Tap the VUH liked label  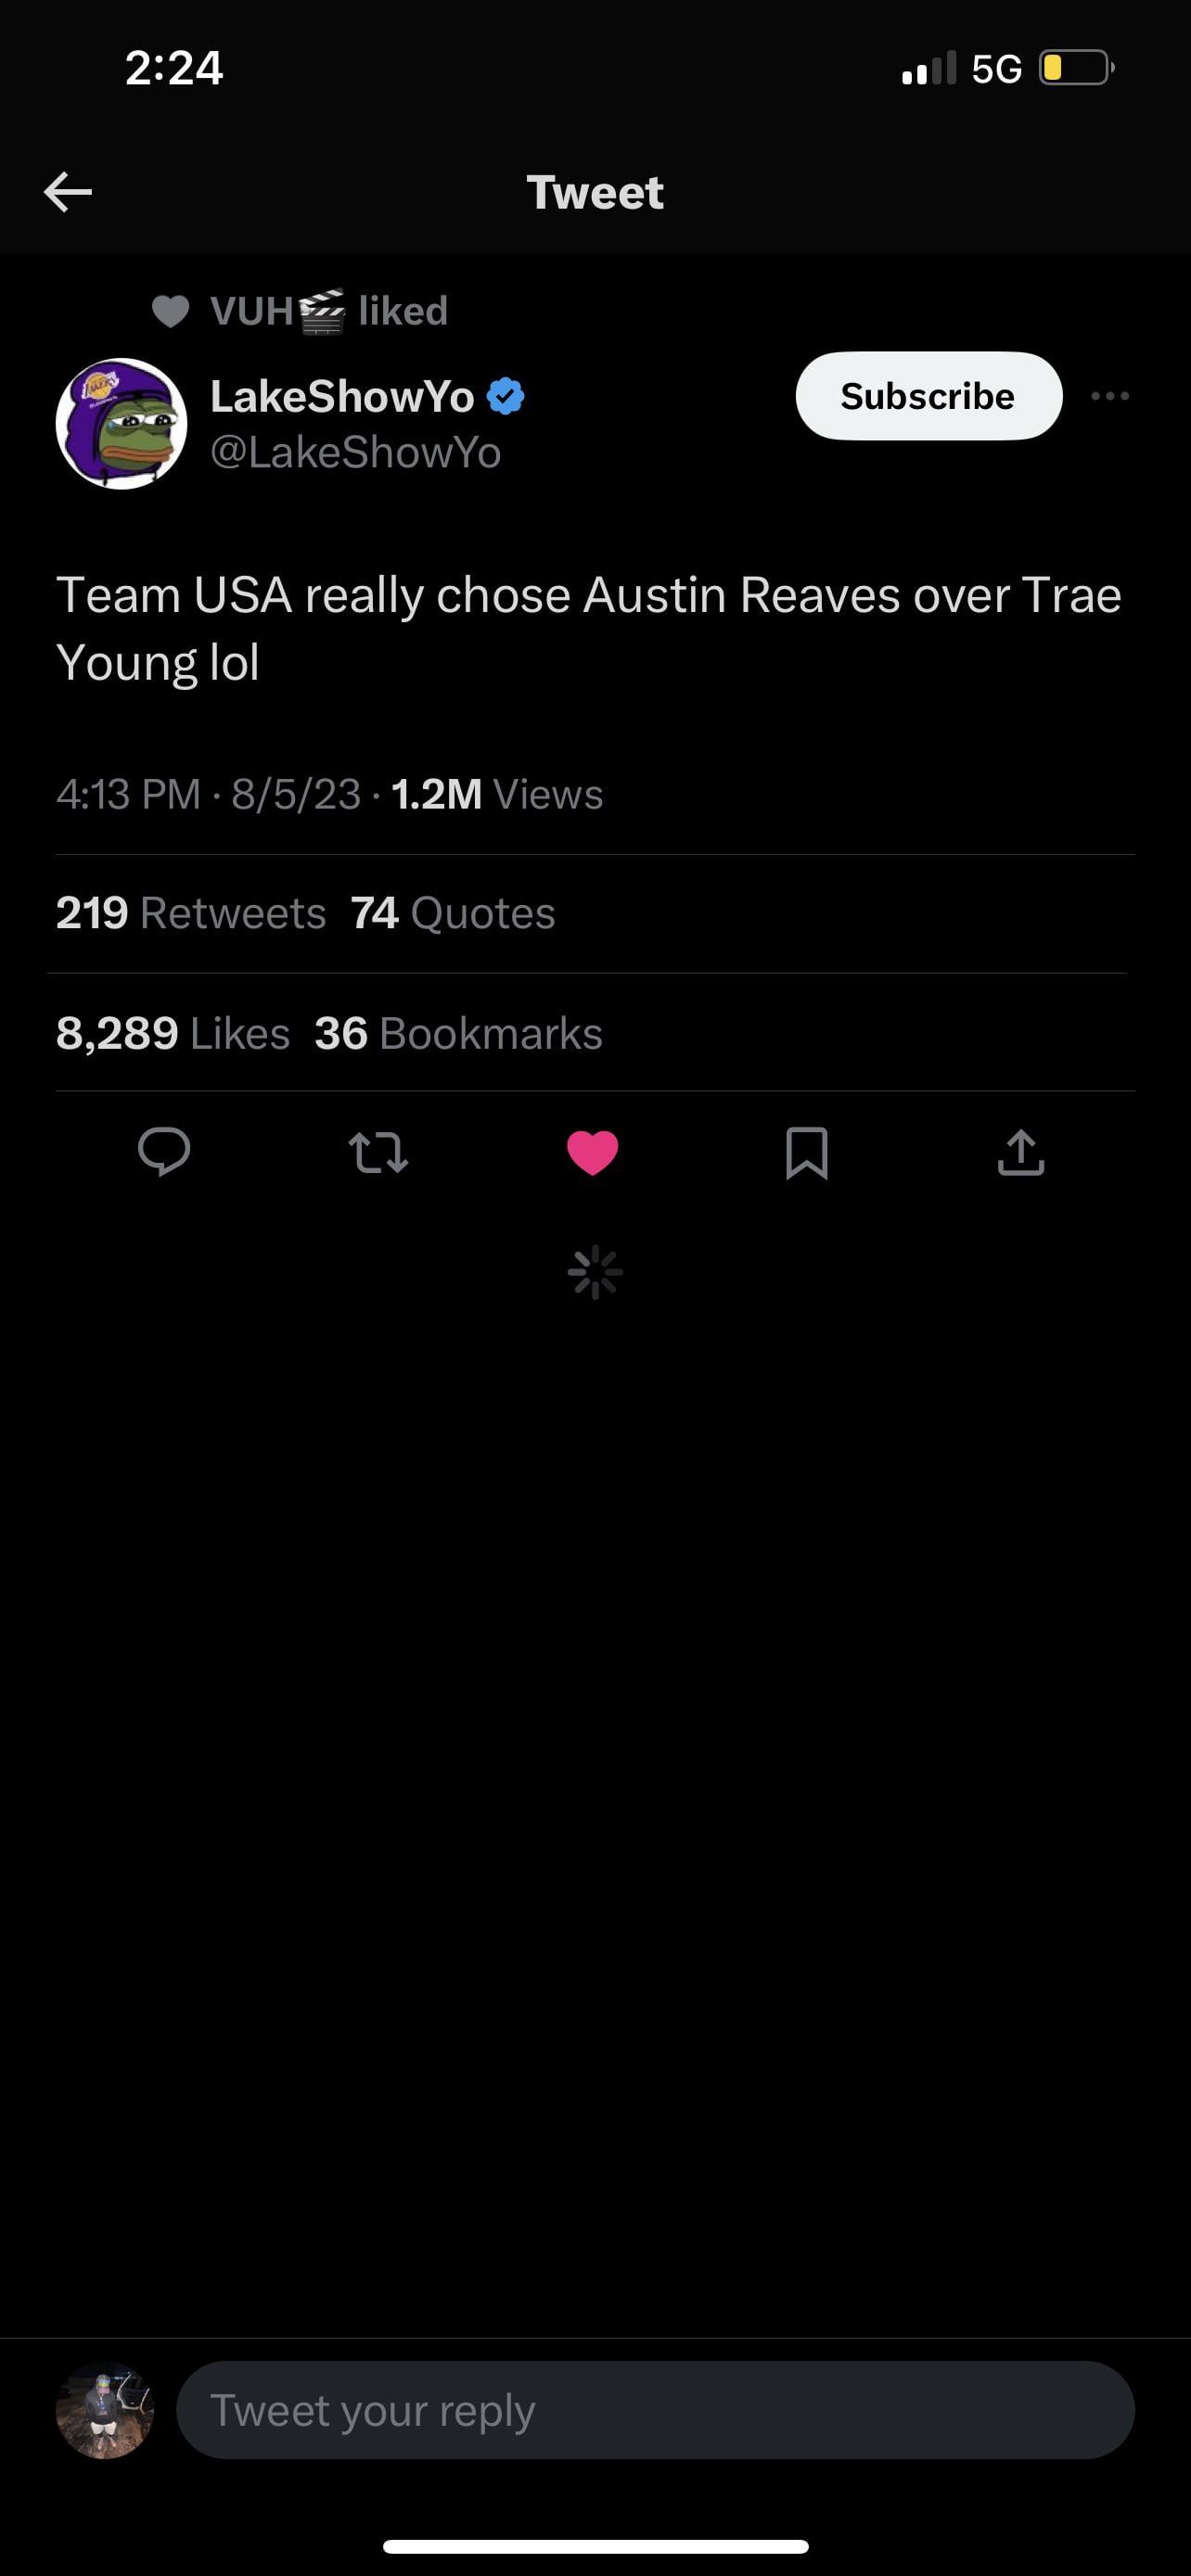click(329, 311)
